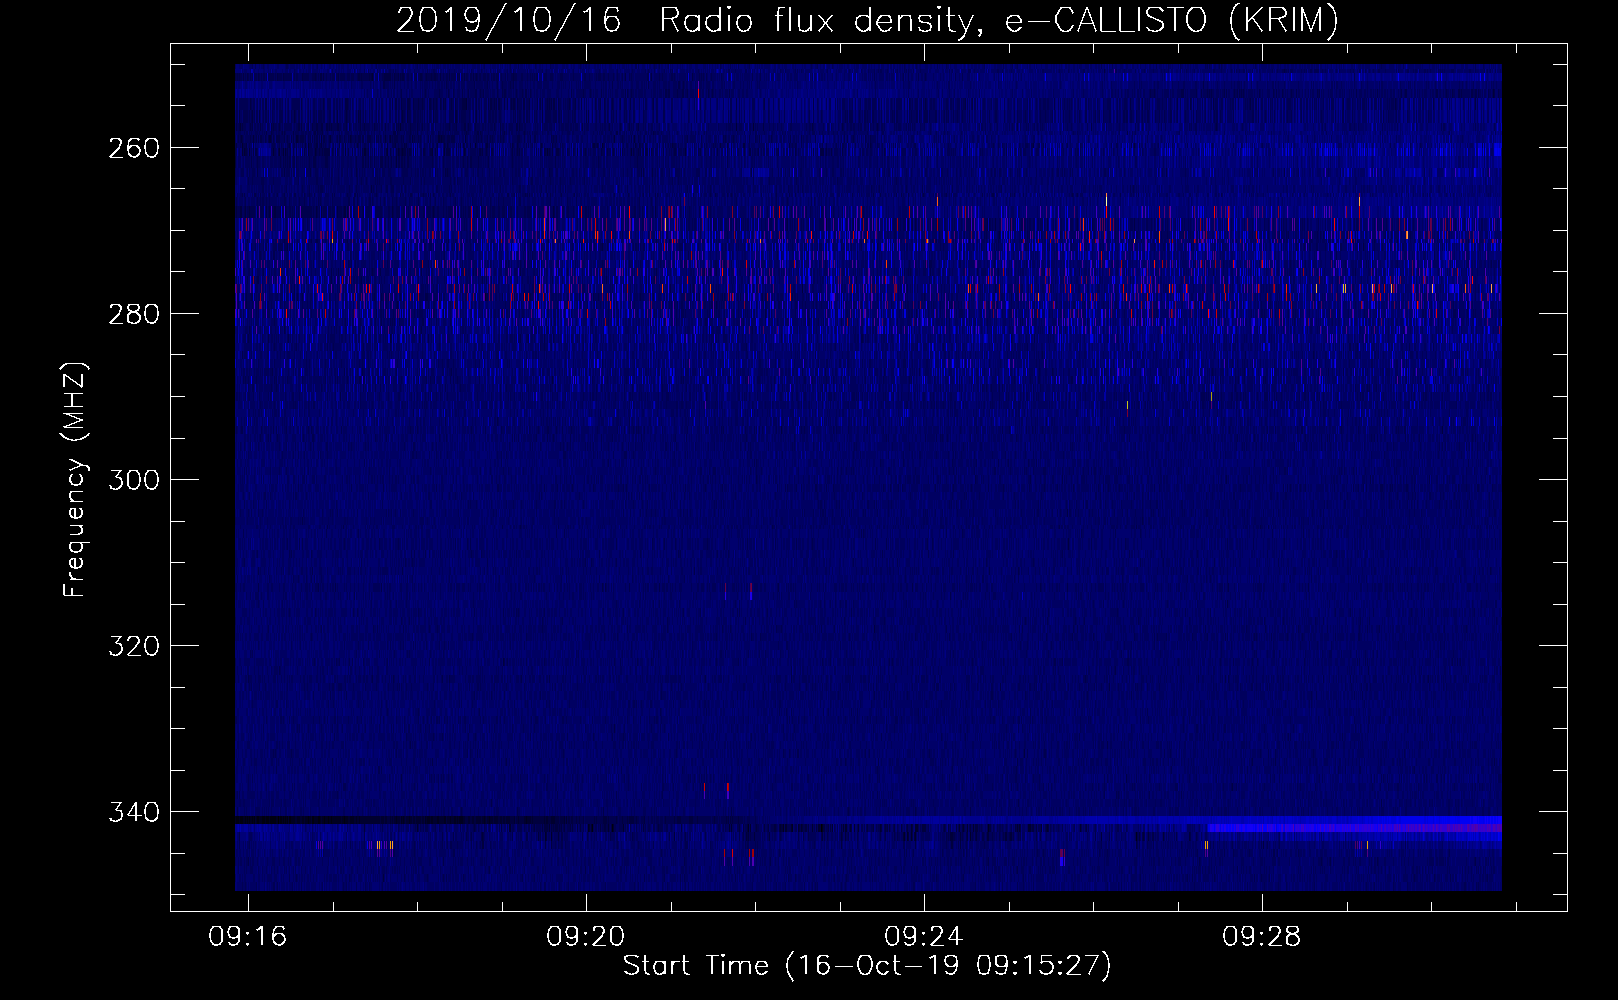This screenshot has width=1618, height=1000.
Task: Select the 280 frequency axis label
Action: tap(133, 315)
